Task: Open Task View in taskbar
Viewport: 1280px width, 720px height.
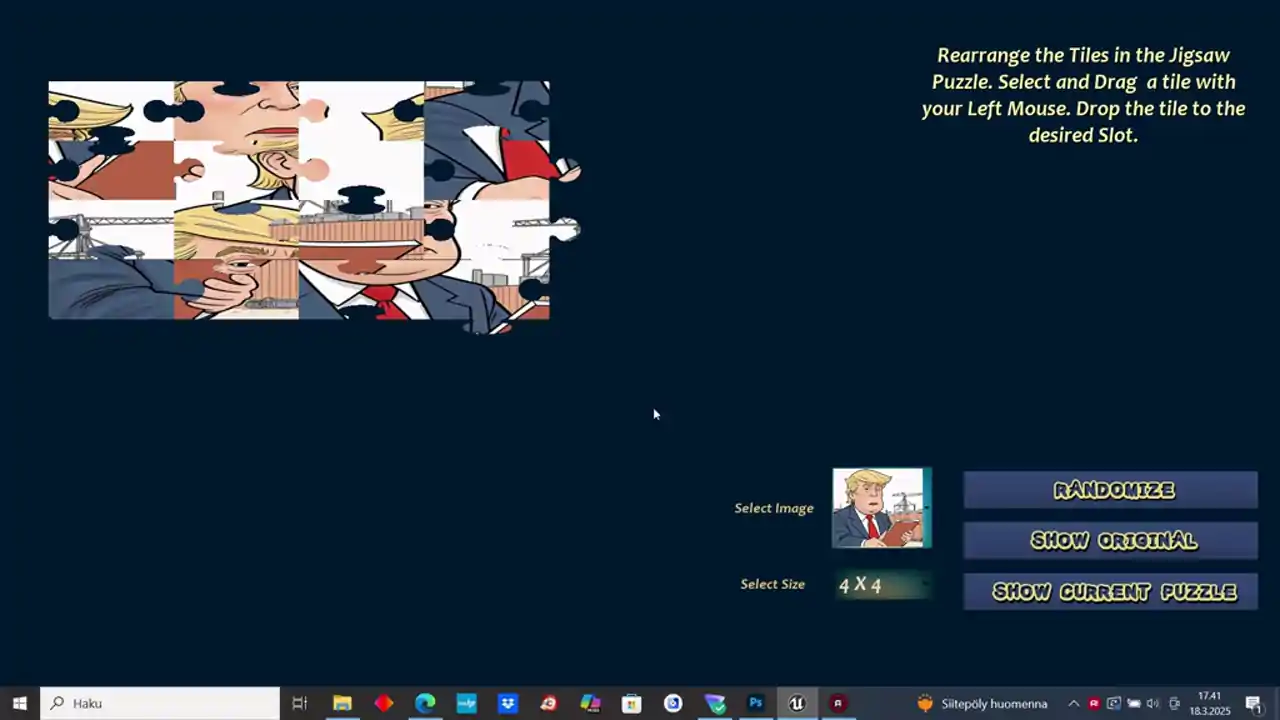Action: (x=299, y=703)
